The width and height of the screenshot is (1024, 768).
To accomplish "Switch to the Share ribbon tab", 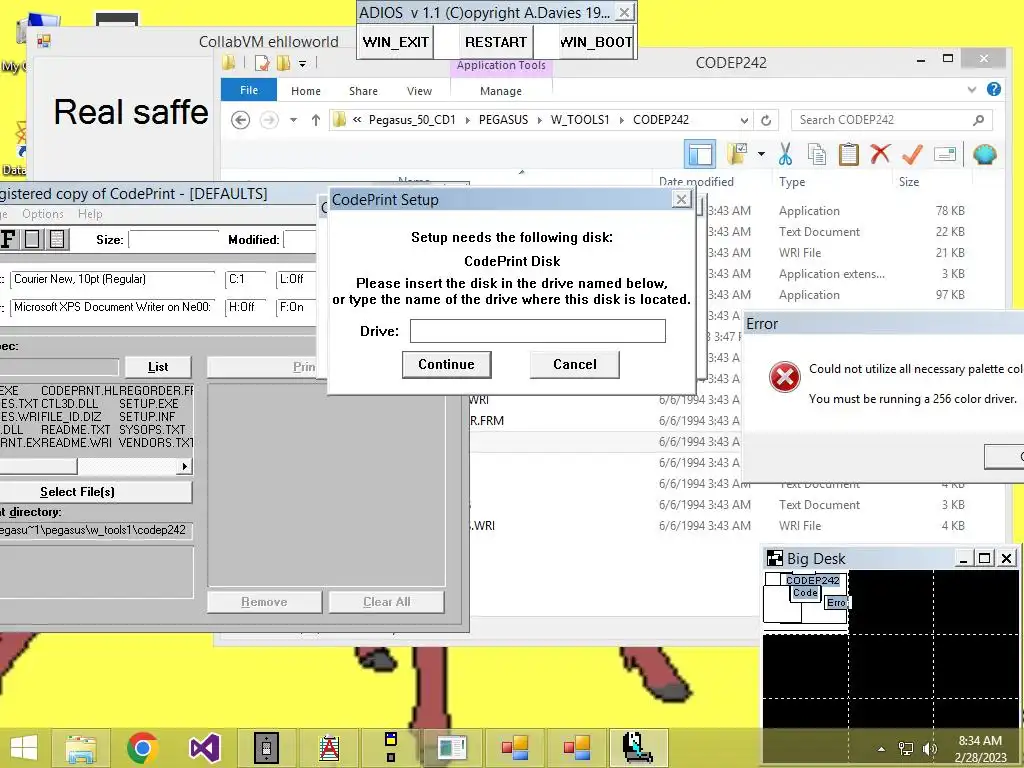I will 363,91.
